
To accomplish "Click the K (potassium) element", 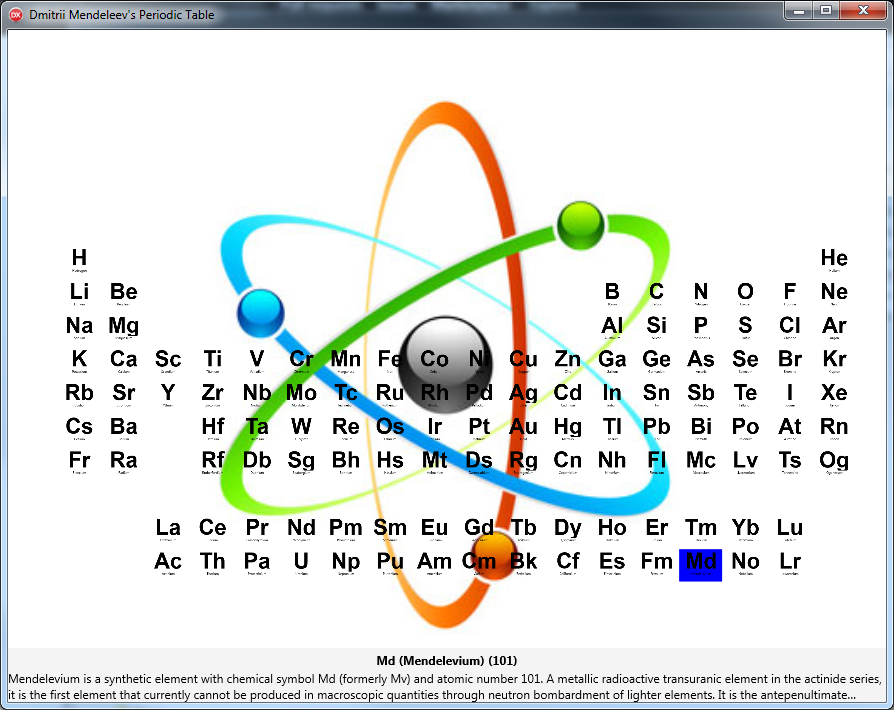I will (79, 360).
